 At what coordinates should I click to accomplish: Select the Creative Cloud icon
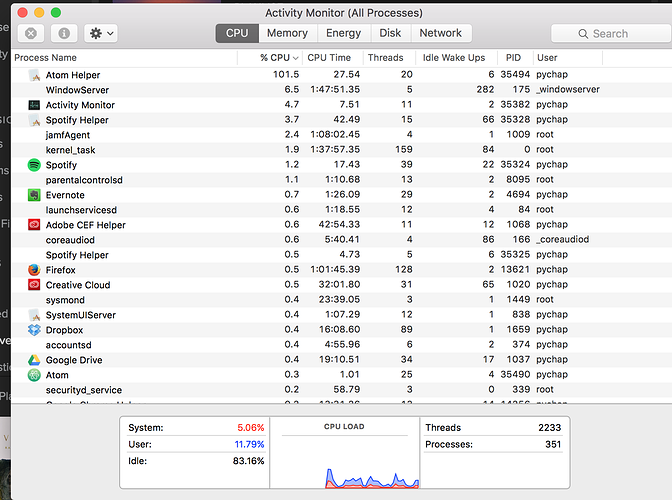(34, 285)
